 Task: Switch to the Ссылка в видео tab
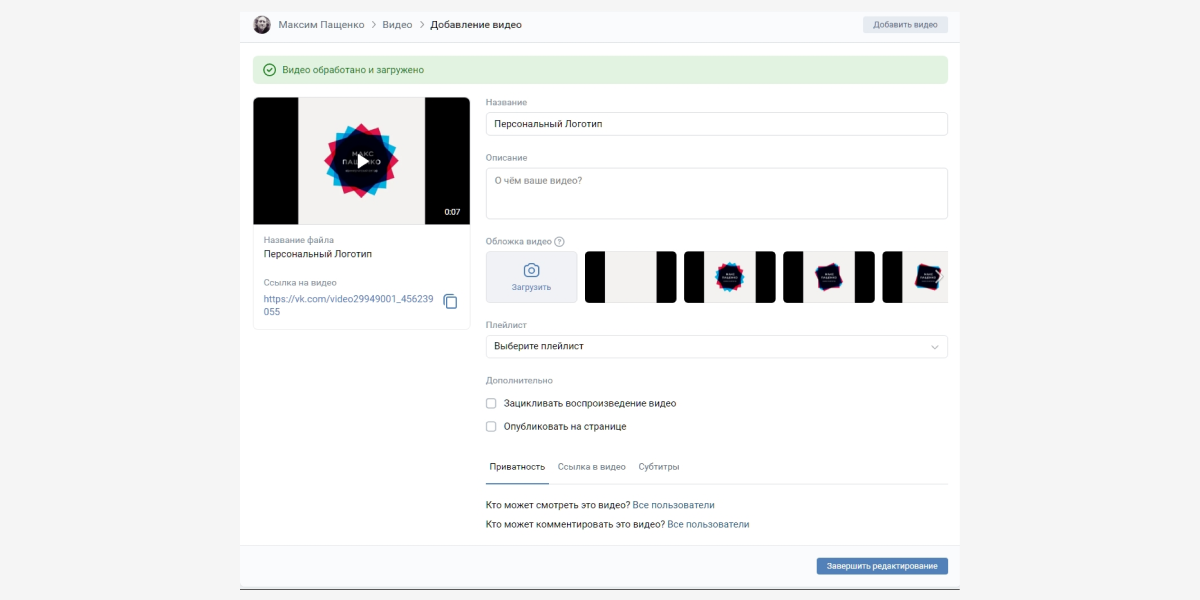[x=592, y=467]
